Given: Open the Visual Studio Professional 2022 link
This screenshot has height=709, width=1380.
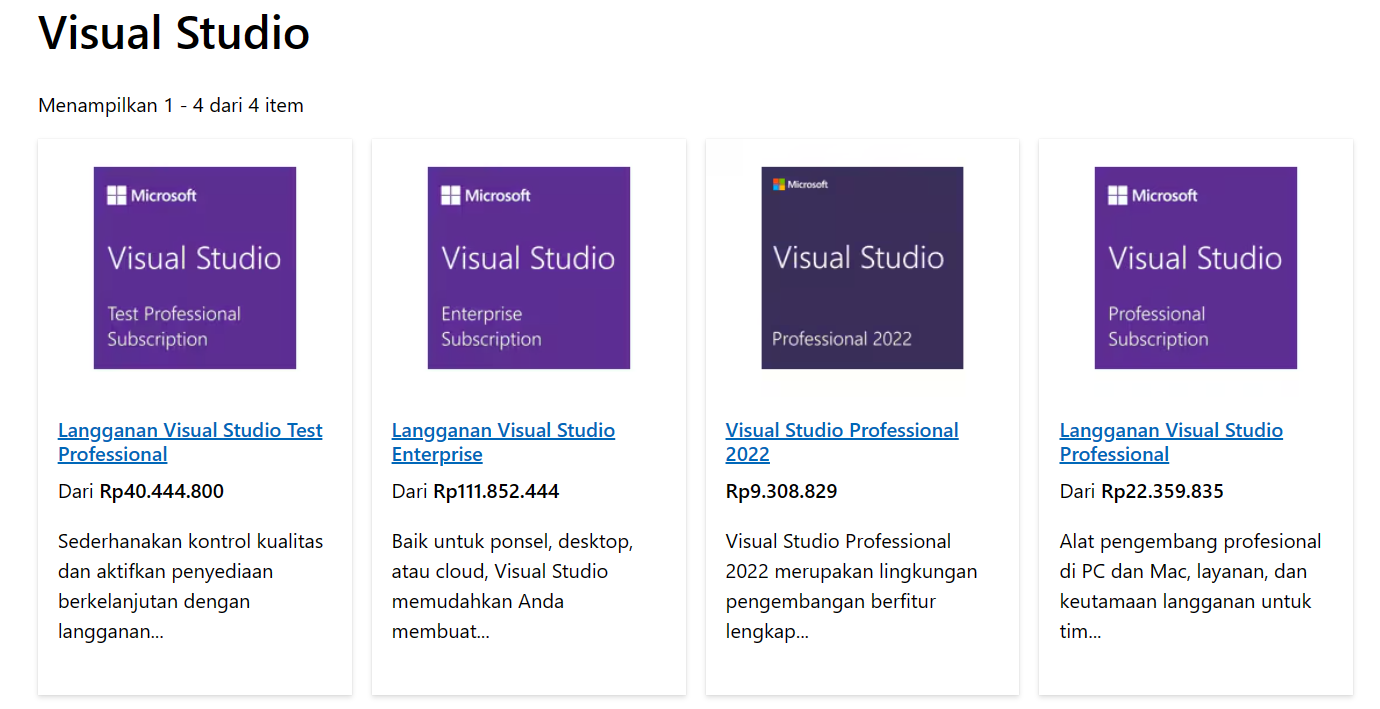Looking at the screenshot, I should [x=842, y=442].
